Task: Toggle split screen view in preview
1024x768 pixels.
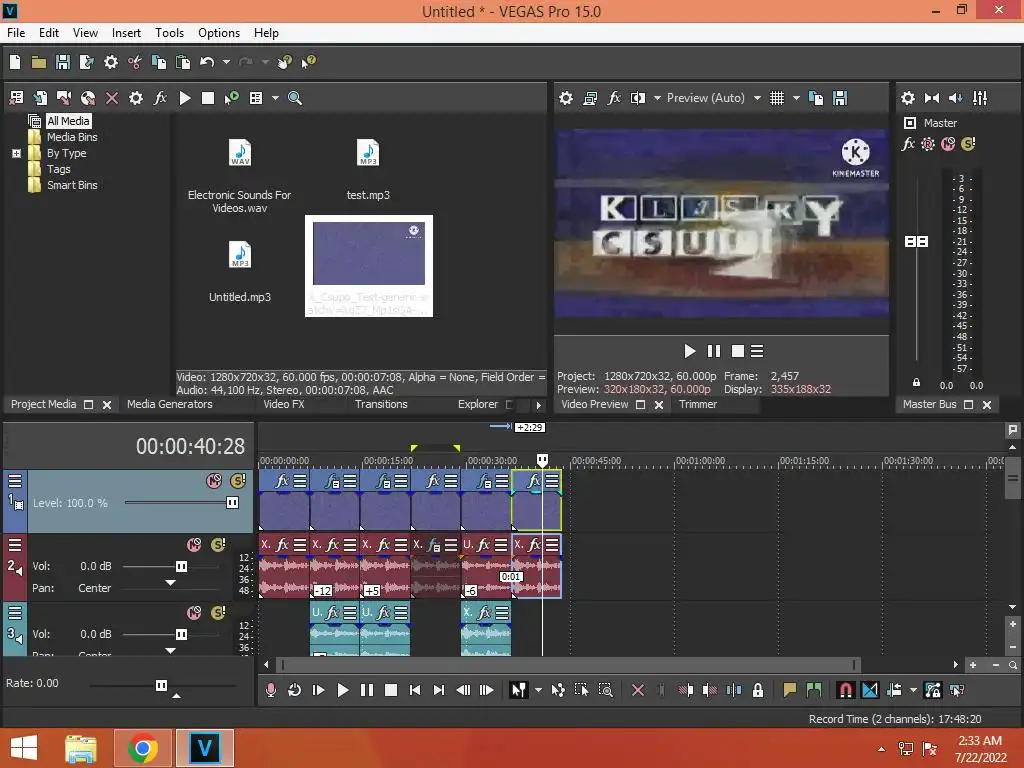Action: pos(637,98)
